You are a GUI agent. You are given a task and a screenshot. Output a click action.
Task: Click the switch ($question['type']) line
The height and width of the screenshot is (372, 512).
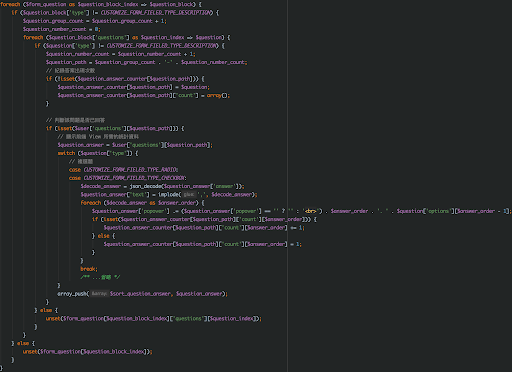click(98, 153)
